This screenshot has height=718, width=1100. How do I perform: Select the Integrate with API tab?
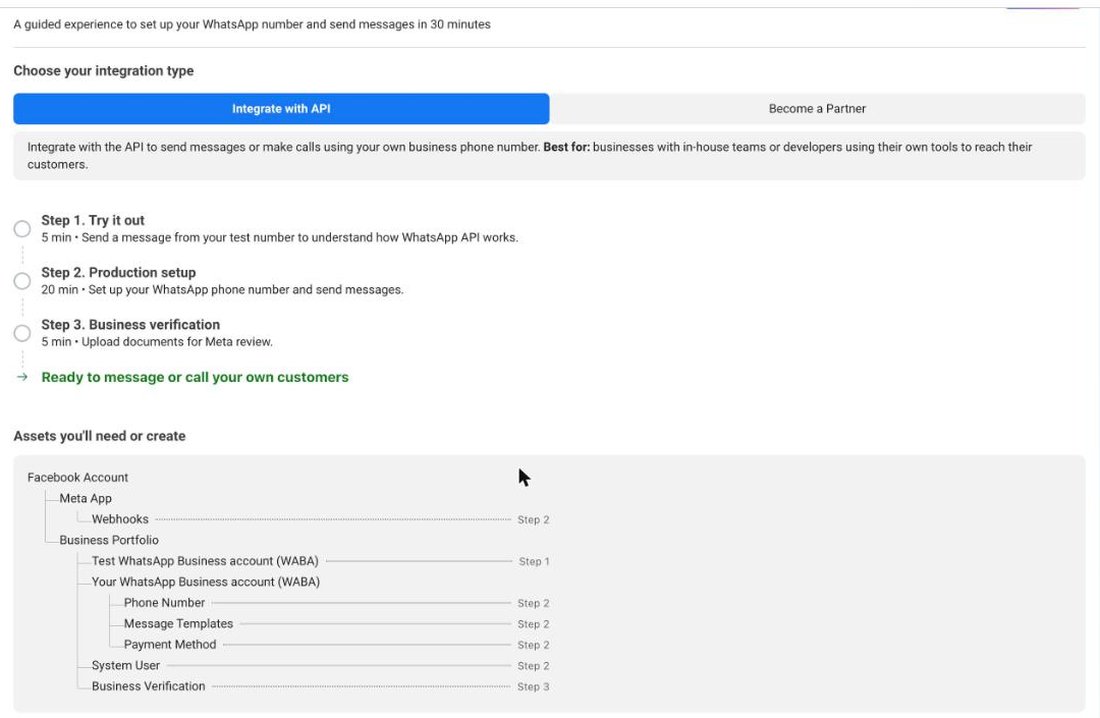click(281, 109)
